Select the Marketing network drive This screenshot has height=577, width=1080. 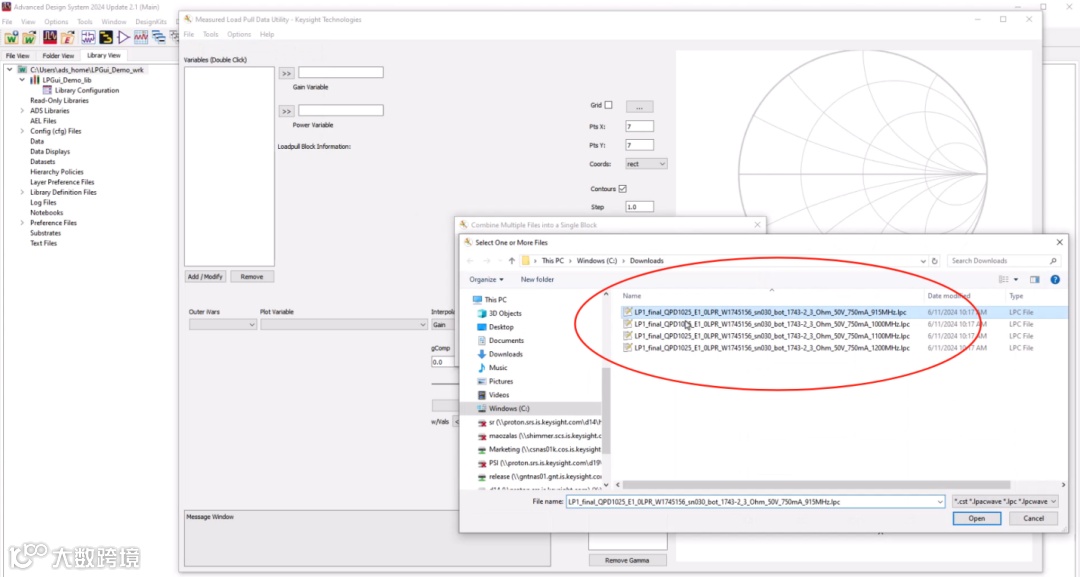click(x=539, y=450)
